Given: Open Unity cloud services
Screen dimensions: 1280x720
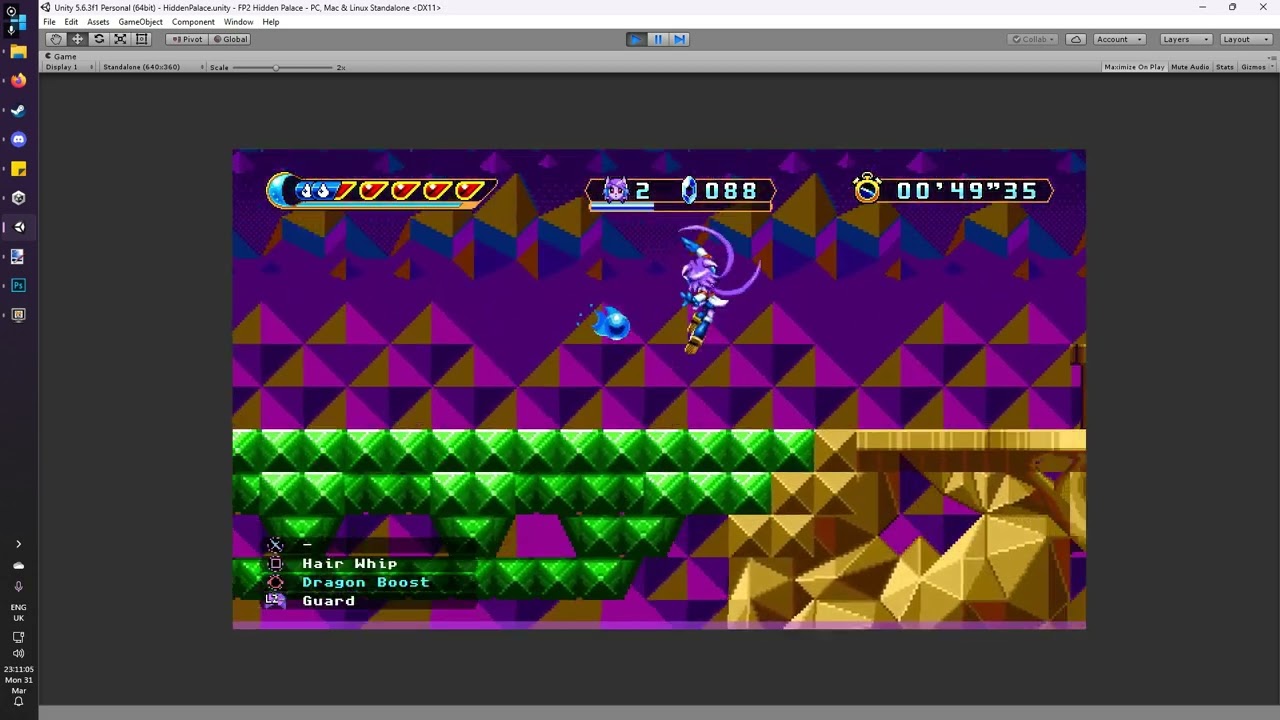Looking at the screenshot, I should point(1076,39).
